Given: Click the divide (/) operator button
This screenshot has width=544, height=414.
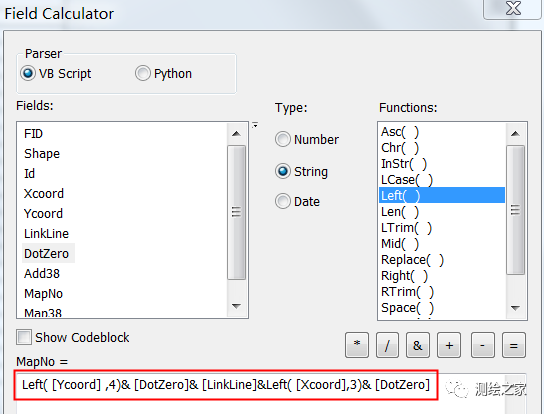Looking at the screenshot, I should point(387,345).
